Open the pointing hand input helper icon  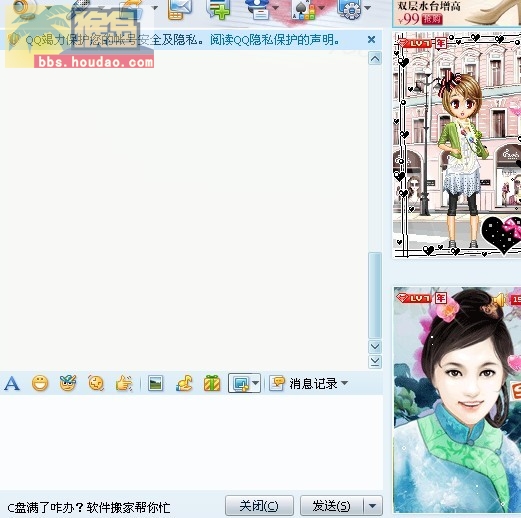[124, 383]
